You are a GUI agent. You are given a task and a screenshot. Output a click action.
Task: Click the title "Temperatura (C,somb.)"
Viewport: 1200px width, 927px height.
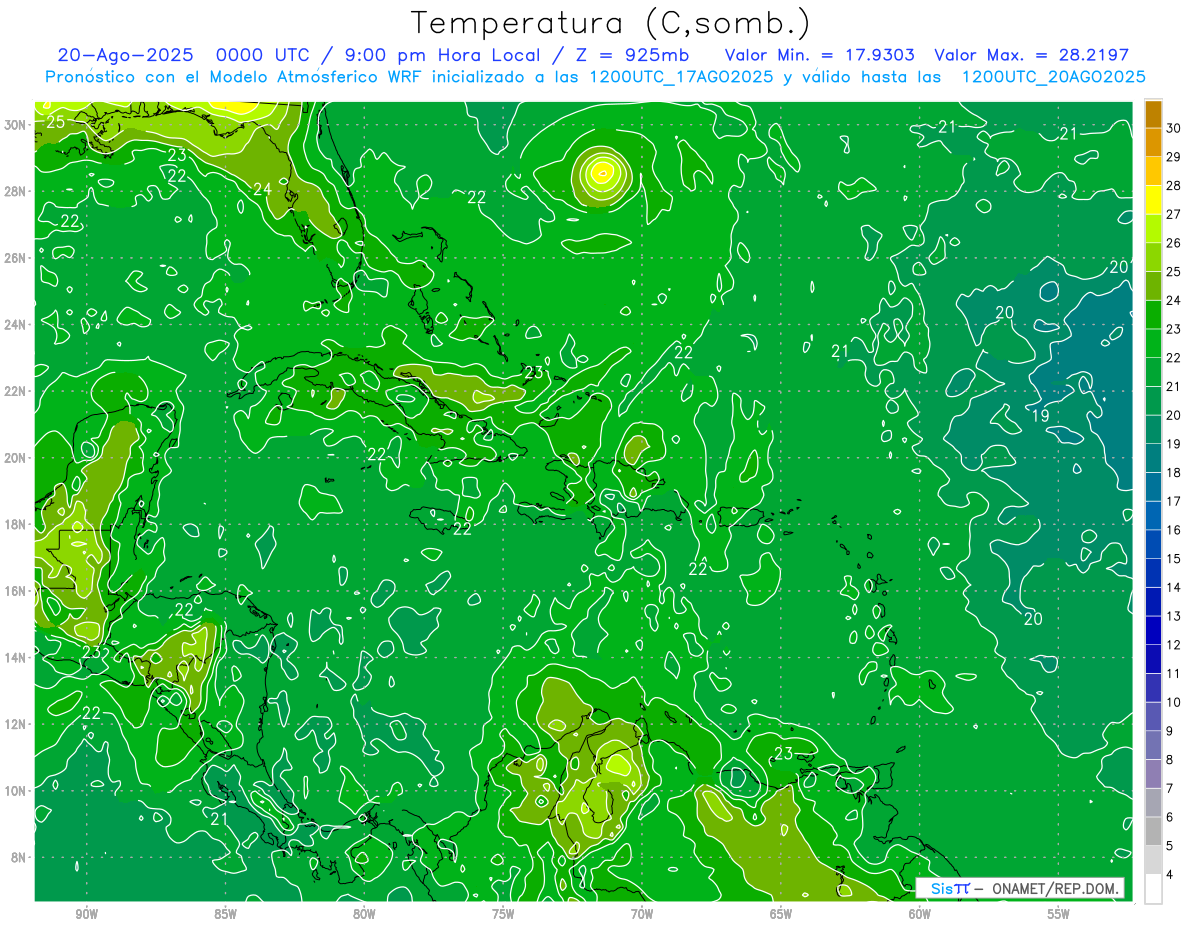[x=610, y=23]
